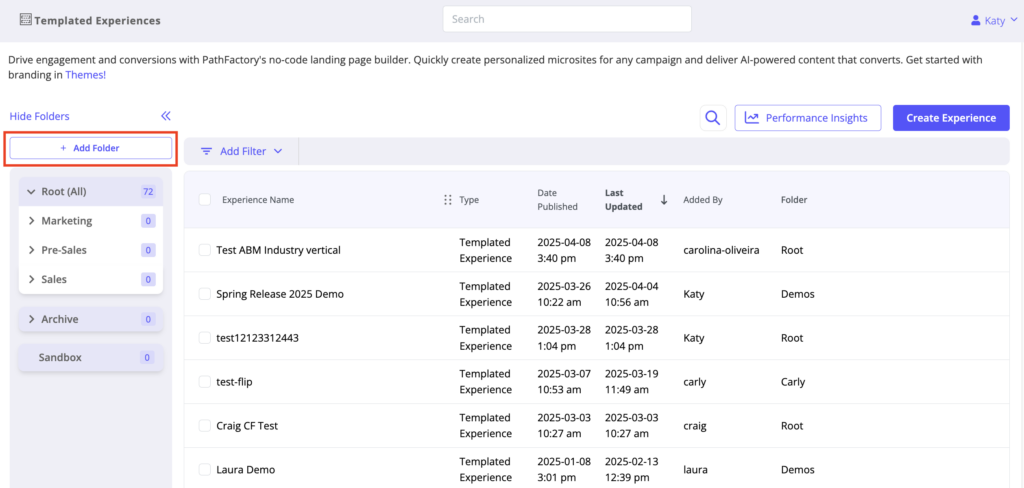1024x488 pixels.
Task: Open Performance Insights
Action: coord(808,118)
